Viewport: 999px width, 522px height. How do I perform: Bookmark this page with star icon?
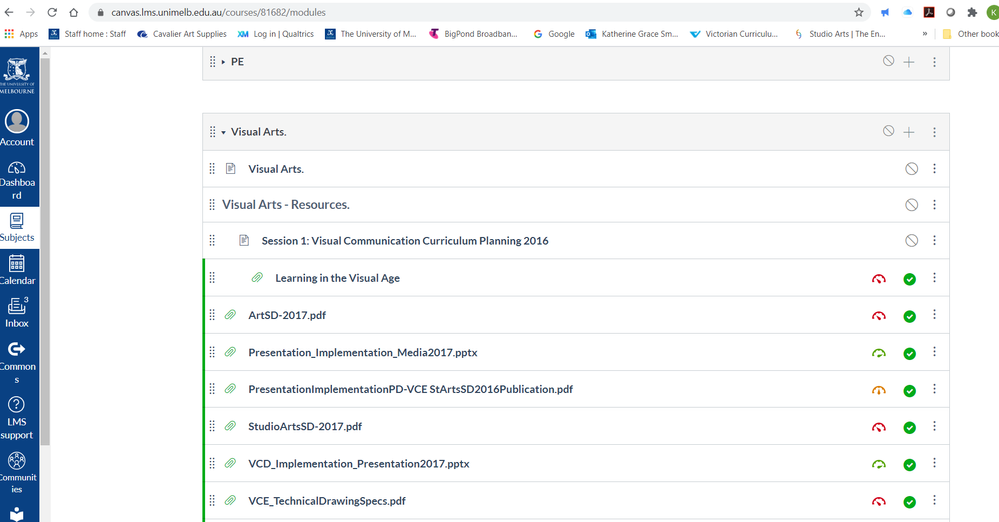pyautogui.click(x=859, y=13)
